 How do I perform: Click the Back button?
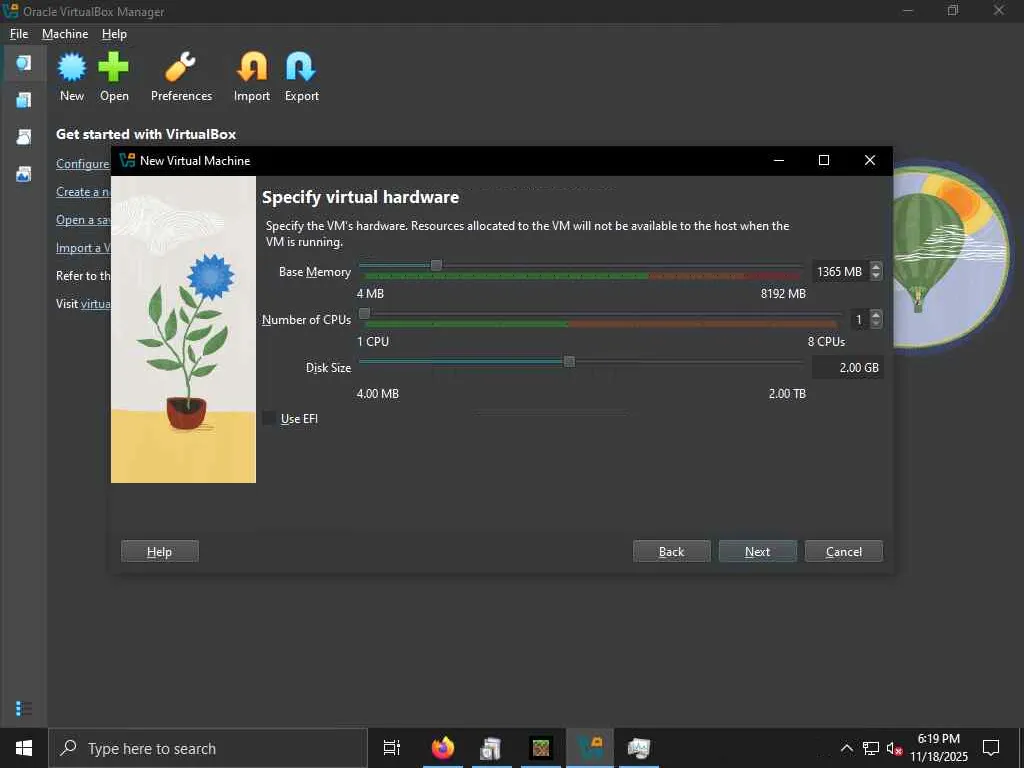pyautogui.click(x=671, y=551)
